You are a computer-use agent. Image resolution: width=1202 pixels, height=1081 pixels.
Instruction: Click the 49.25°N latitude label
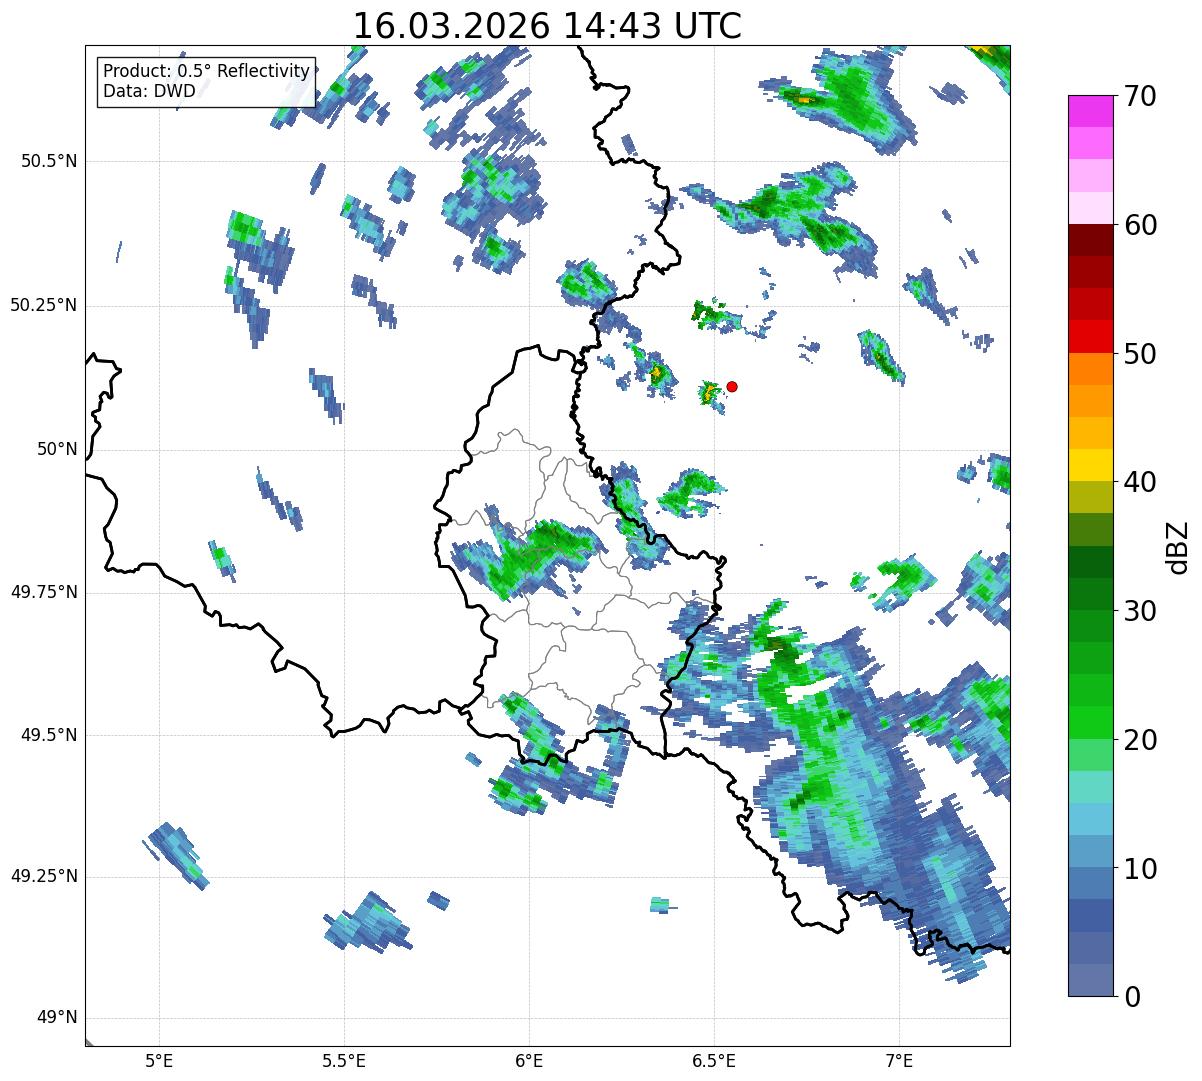(x=43, y=876)
